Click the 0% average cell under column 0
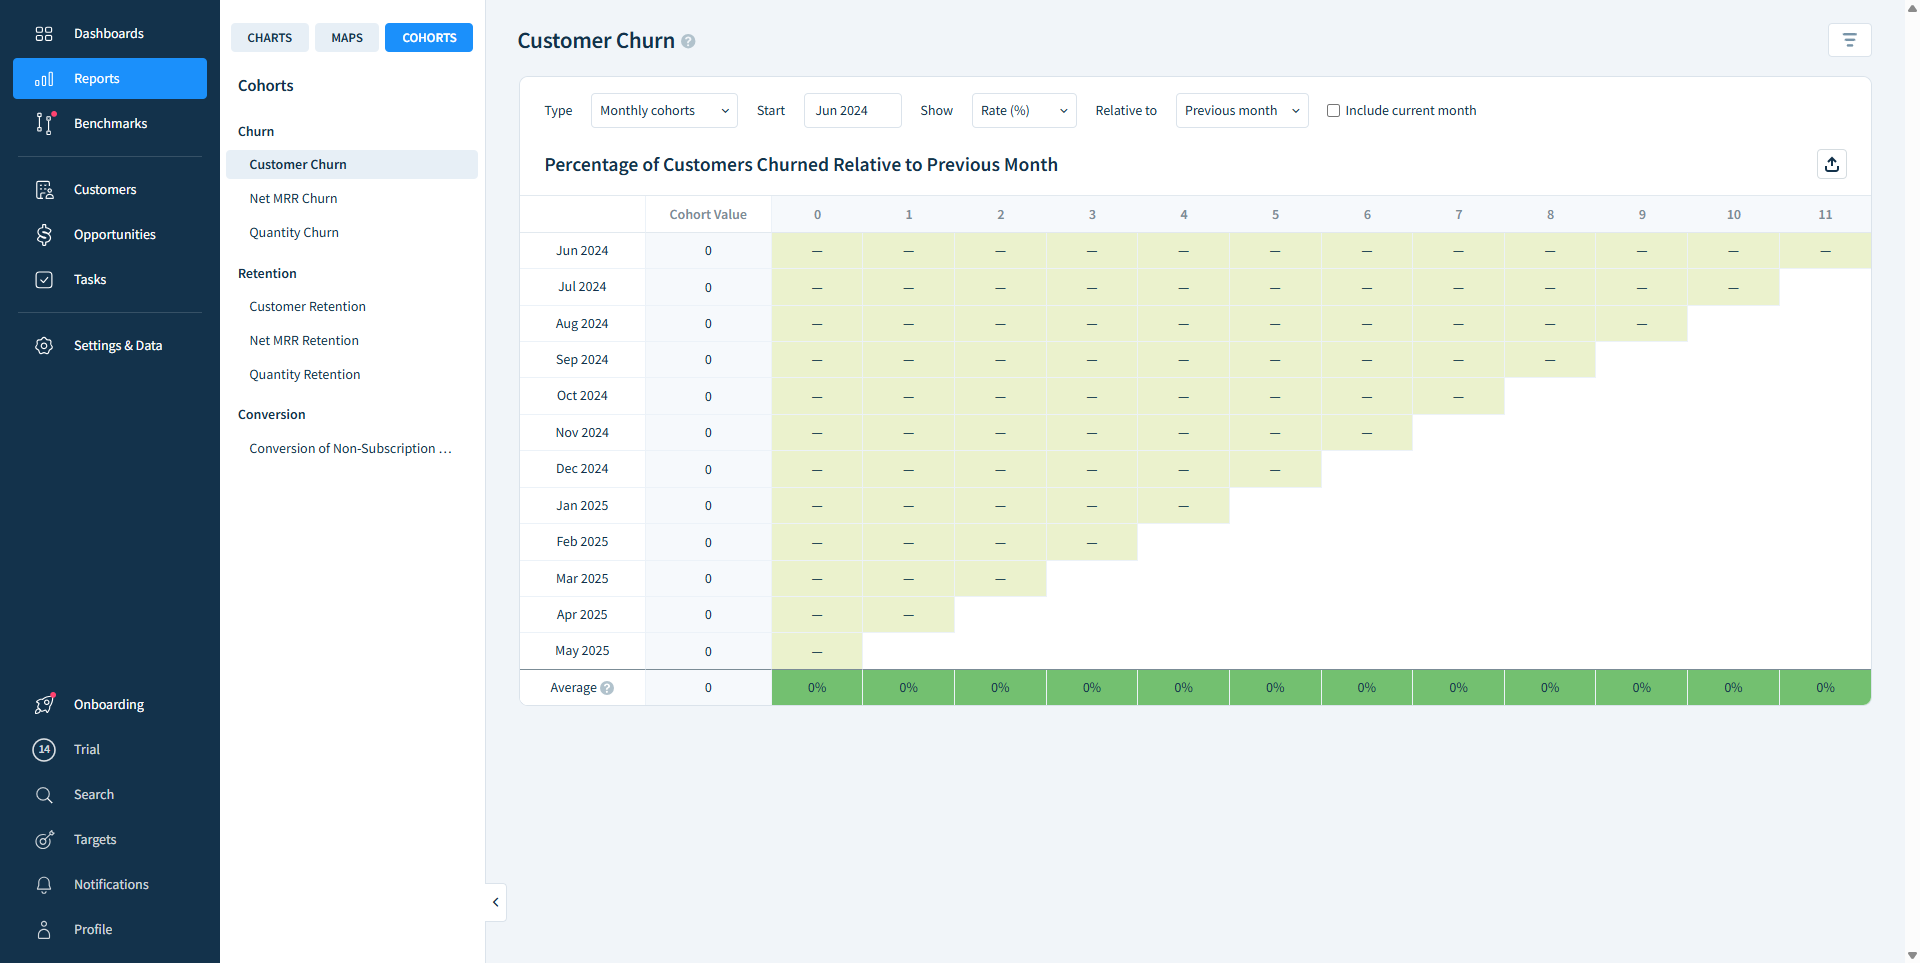1920x963 pixels. pyautogui.click(x=817, y=688)
